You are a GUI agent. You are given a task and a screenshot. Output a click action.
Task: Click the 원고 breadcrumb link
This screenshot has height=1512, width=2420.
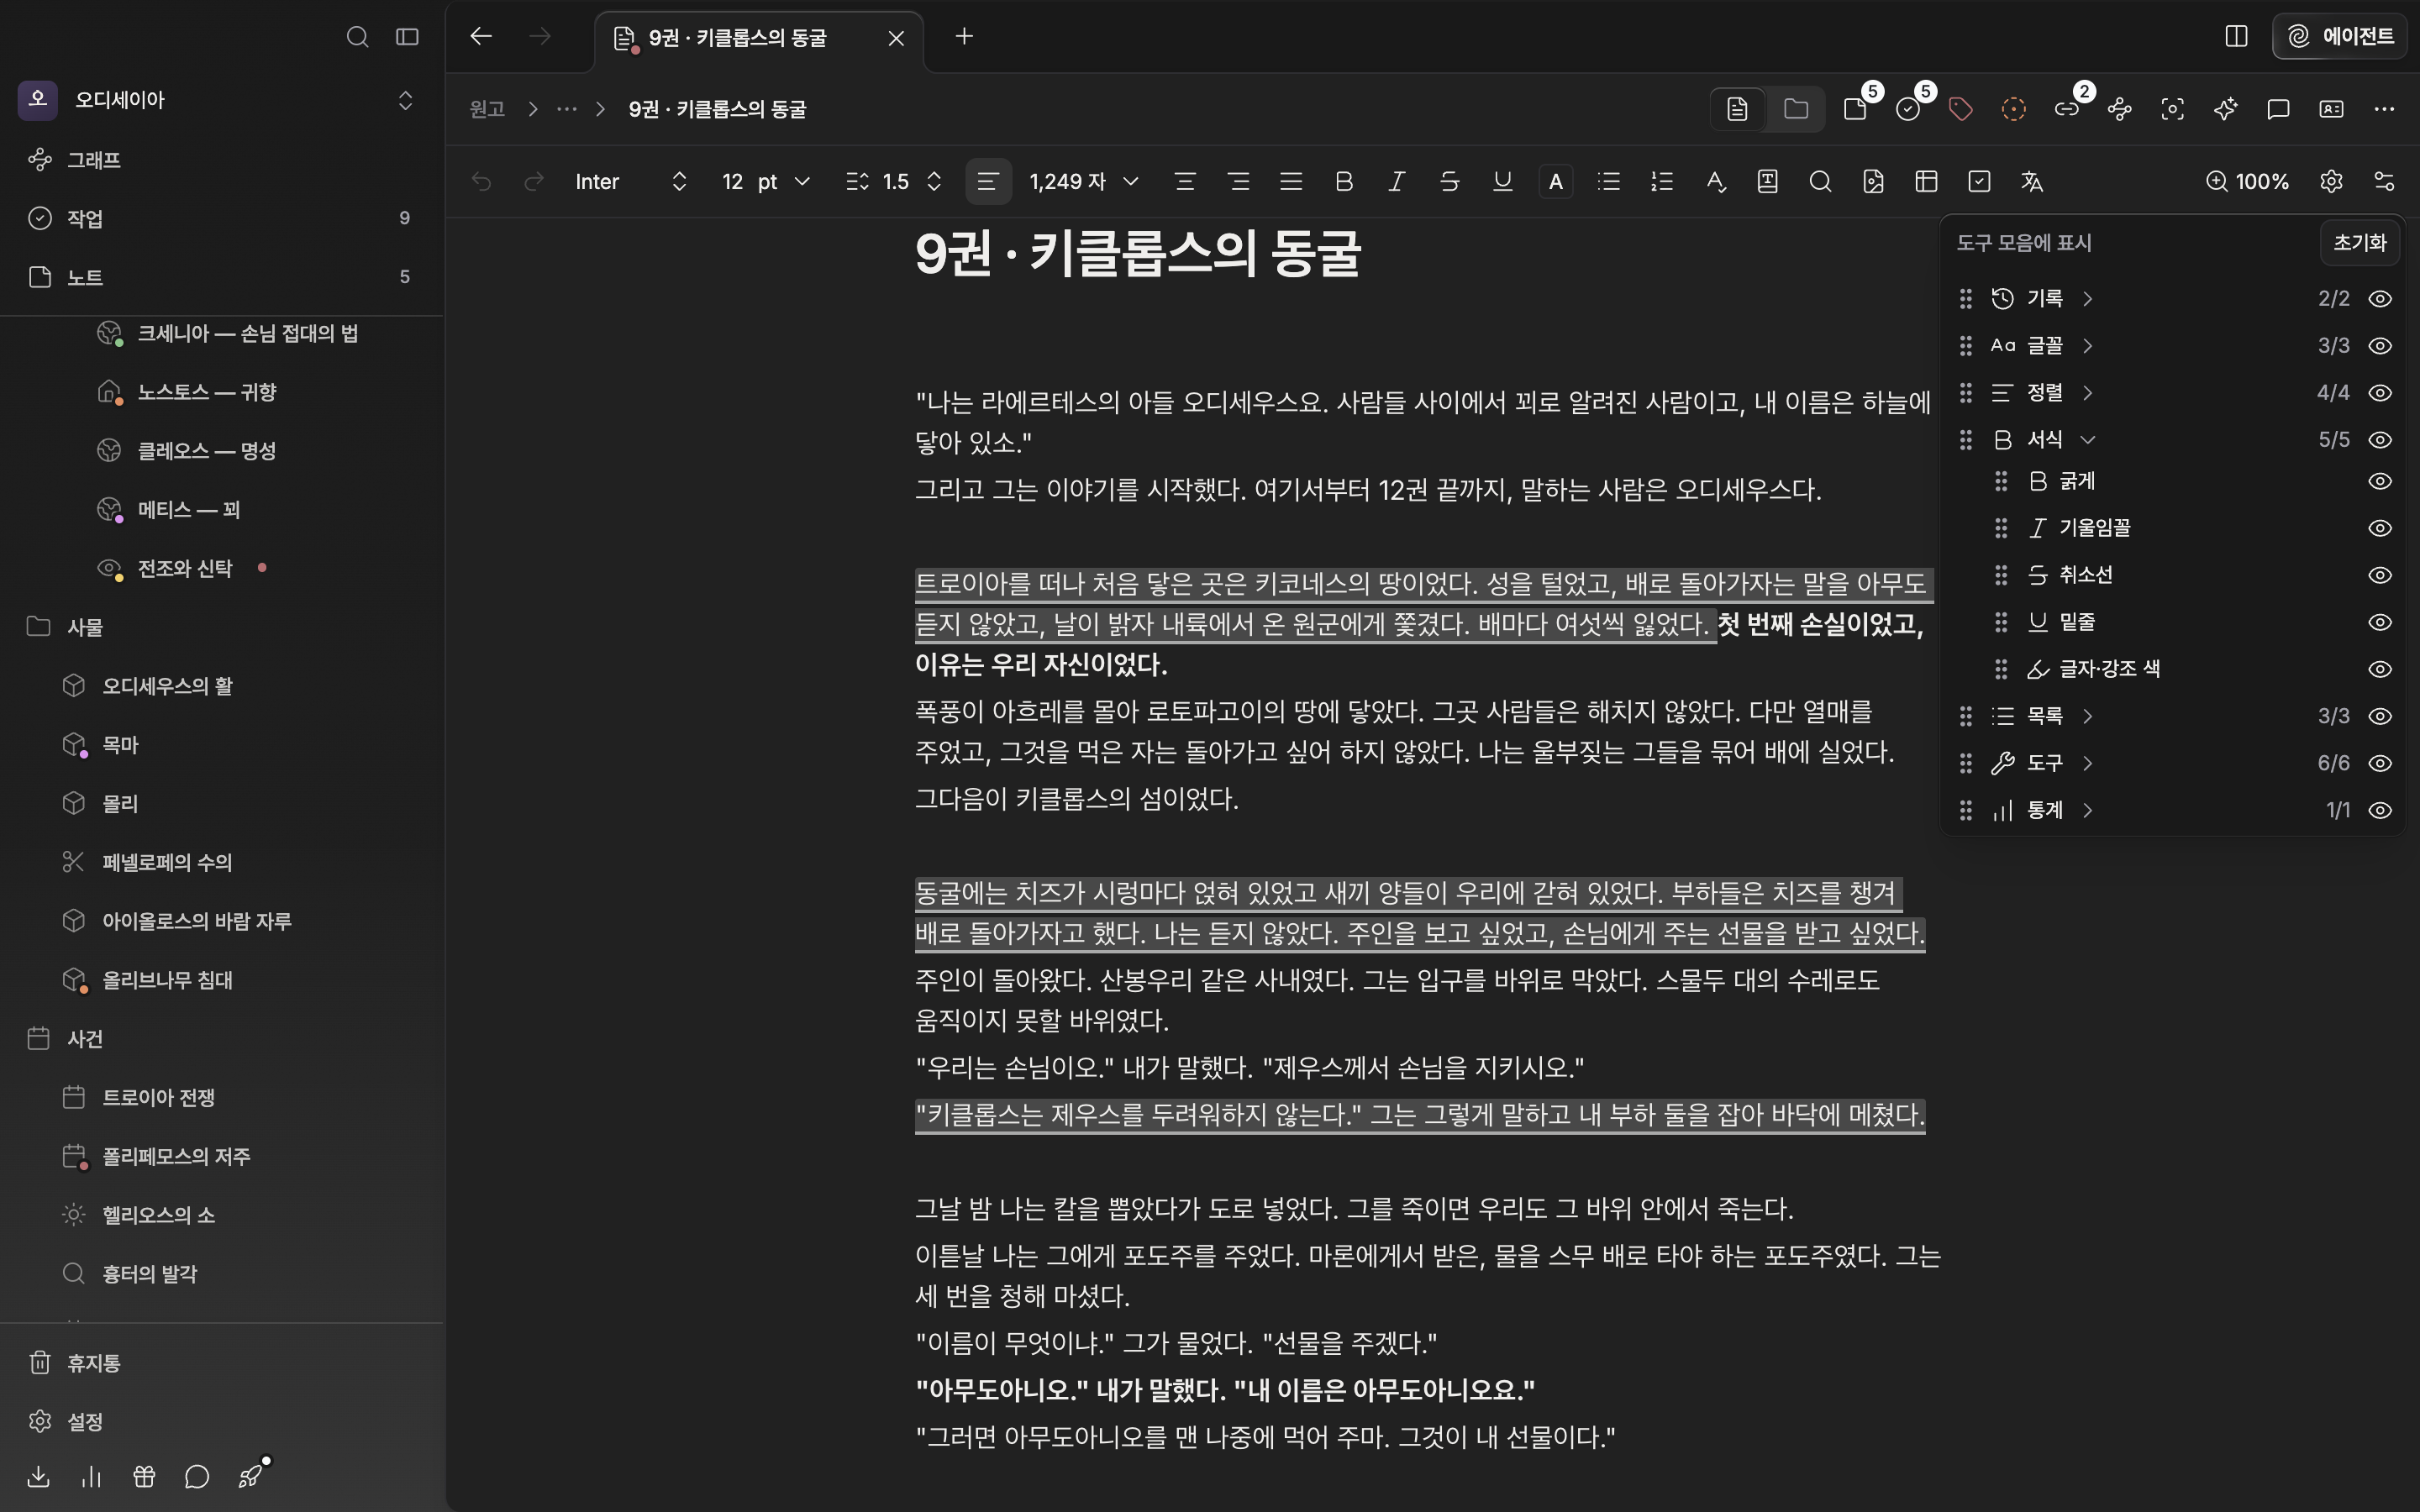[x=487, y=109]
